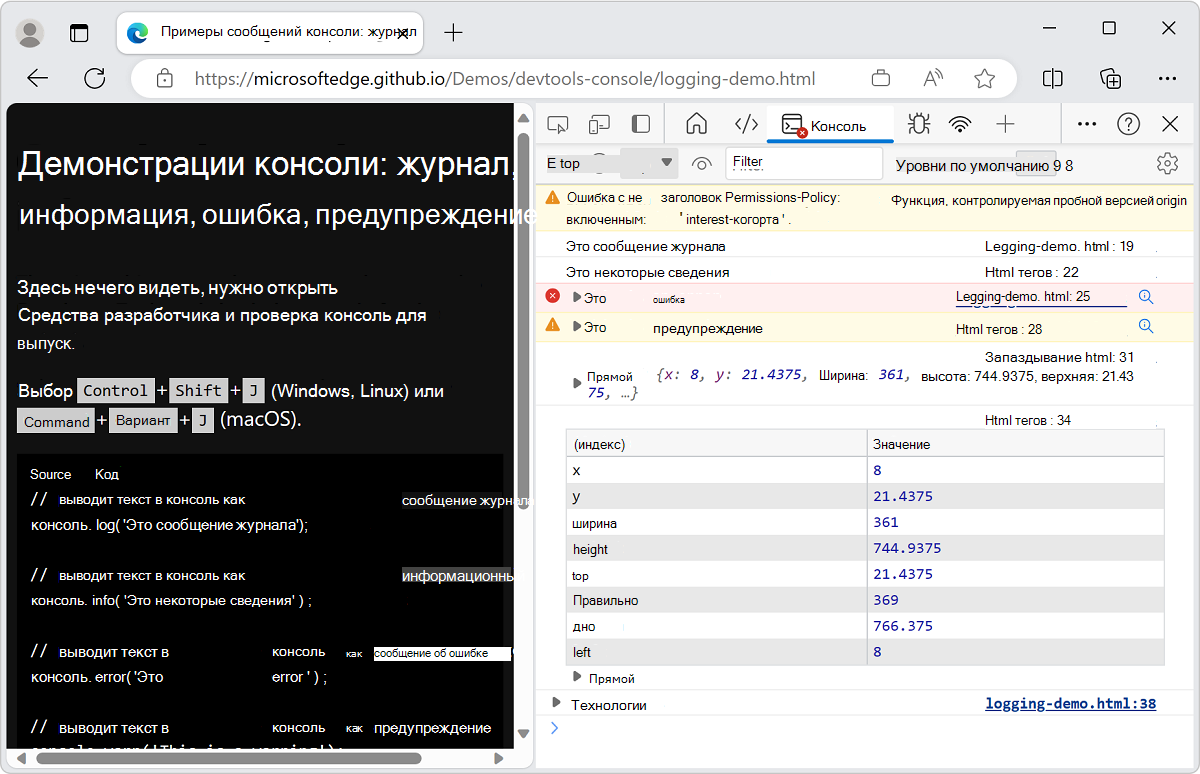Expand the Прямой entry below the table
Screen dimensions: 1200x774
[577, 677]
